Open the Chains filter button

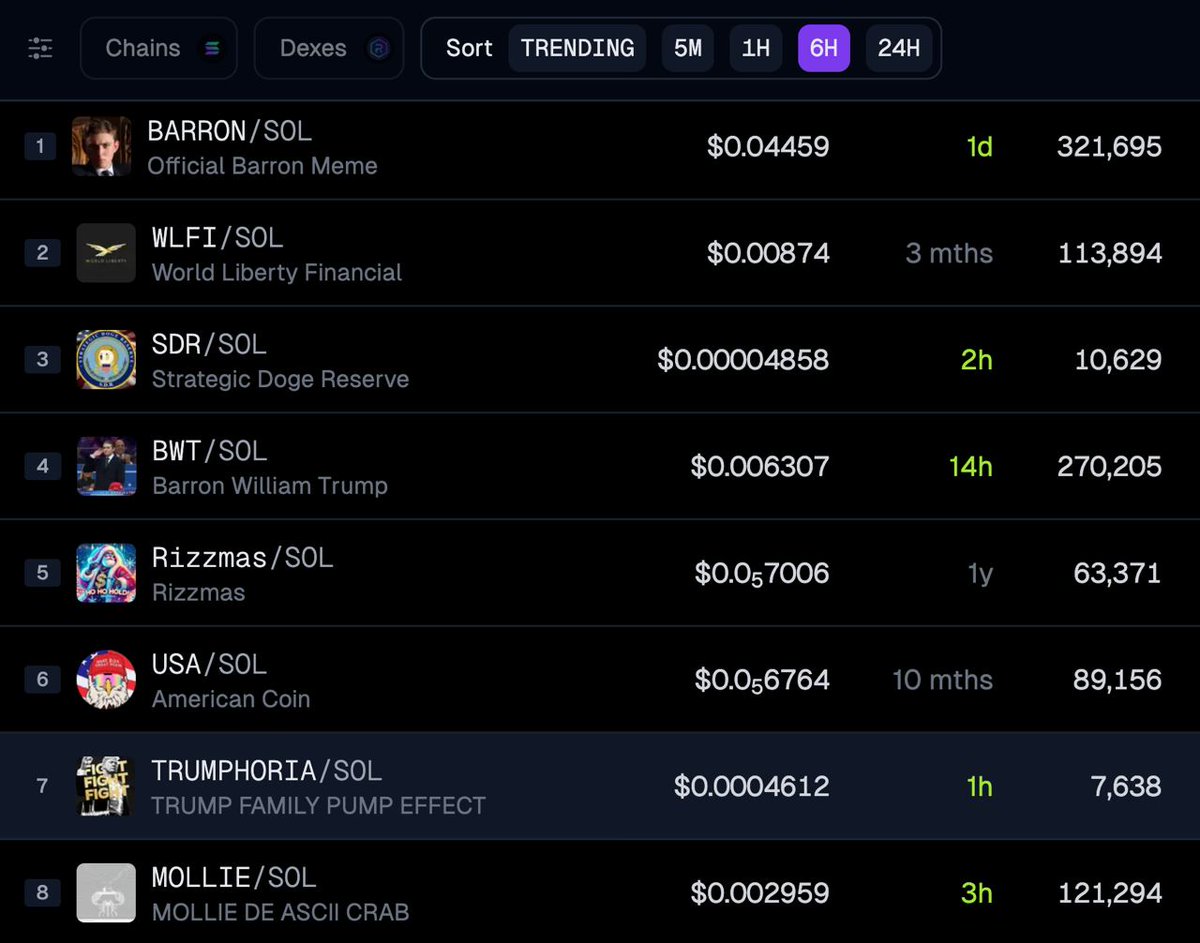tap(158, 48)
